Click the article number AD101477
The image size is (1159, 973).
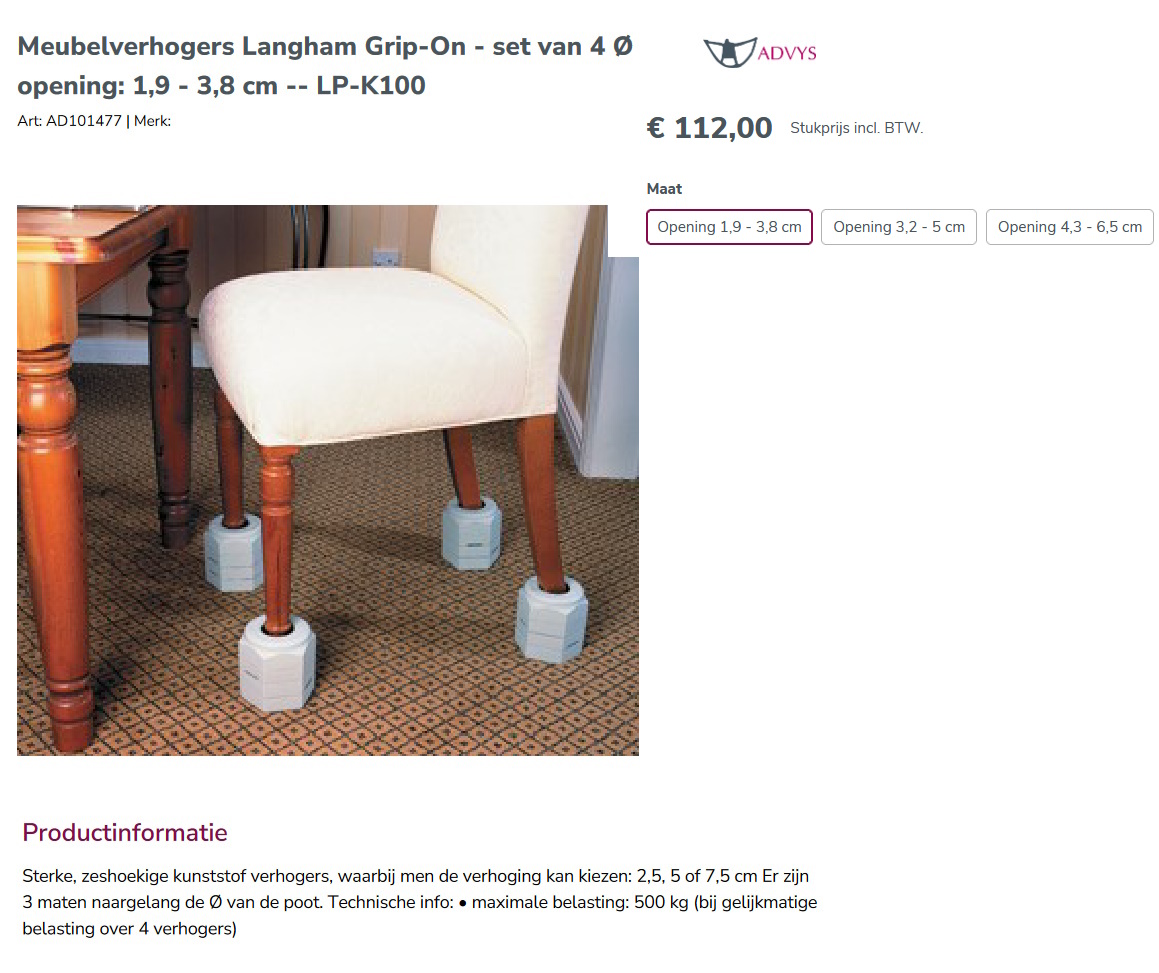pos(84,121)
